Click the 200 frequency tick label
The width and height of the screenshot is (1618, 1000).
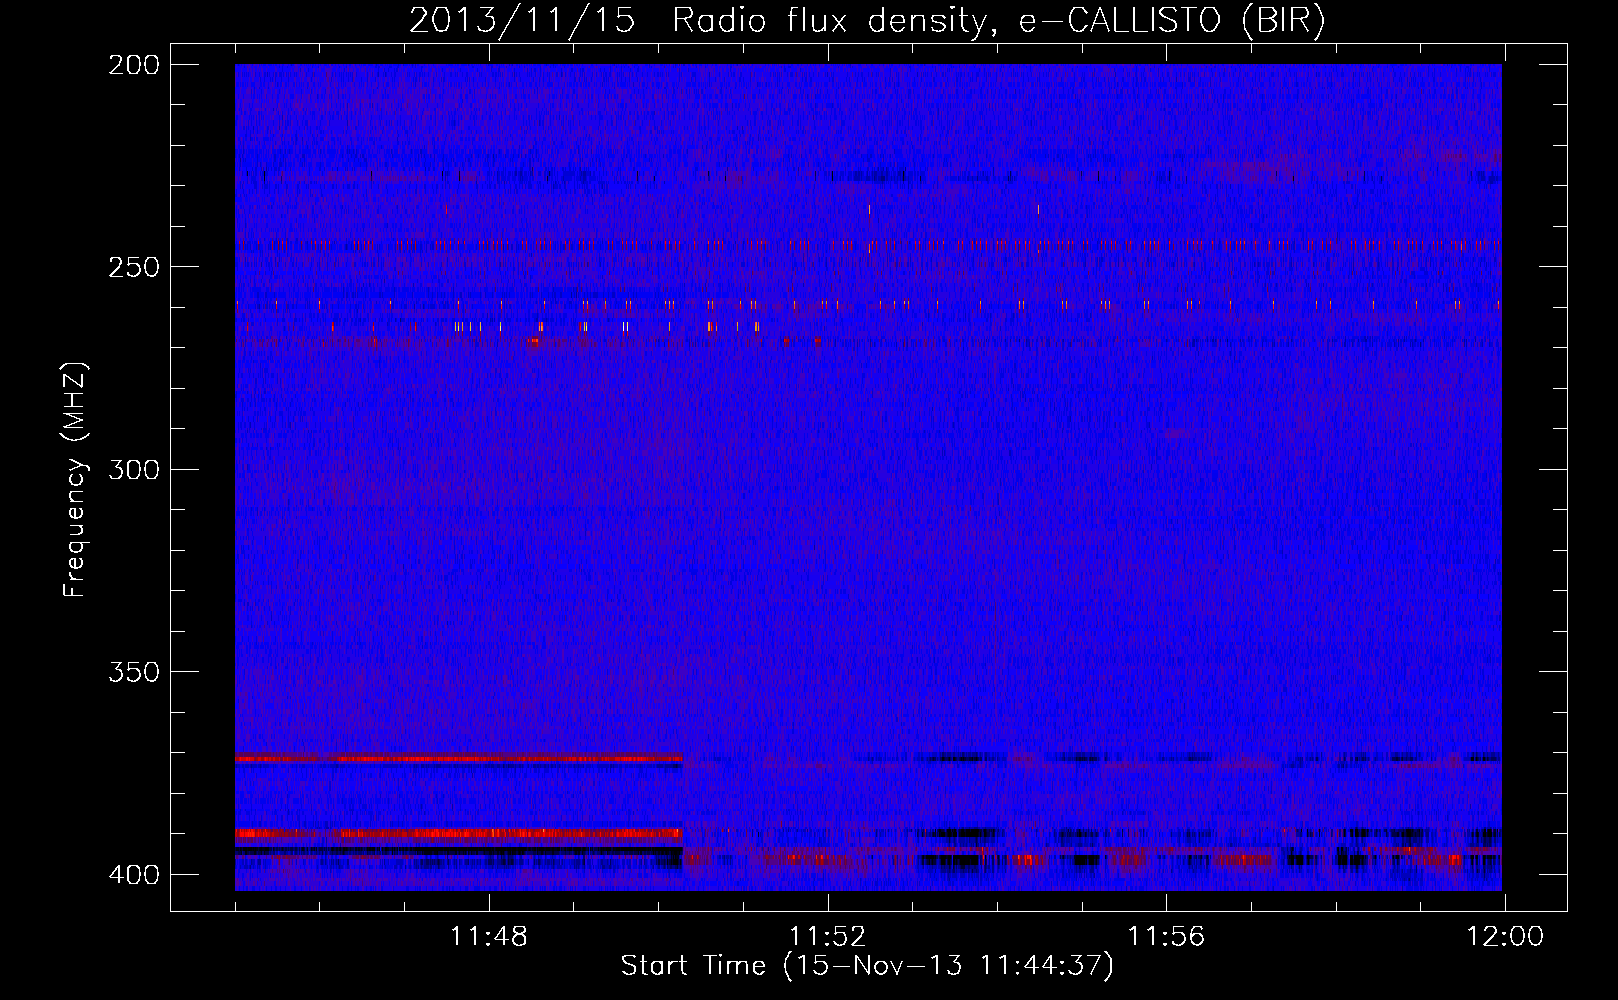tap(134, 65)
